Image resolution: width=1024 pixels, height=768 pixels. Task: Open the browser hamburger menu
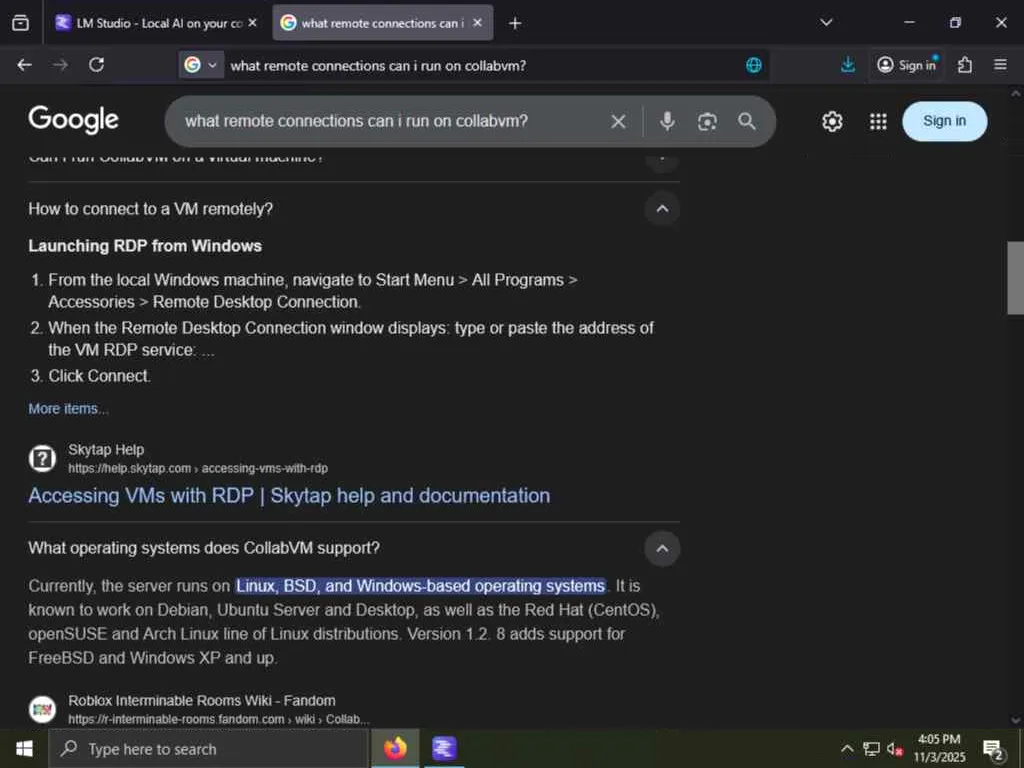click(1000, 65)
